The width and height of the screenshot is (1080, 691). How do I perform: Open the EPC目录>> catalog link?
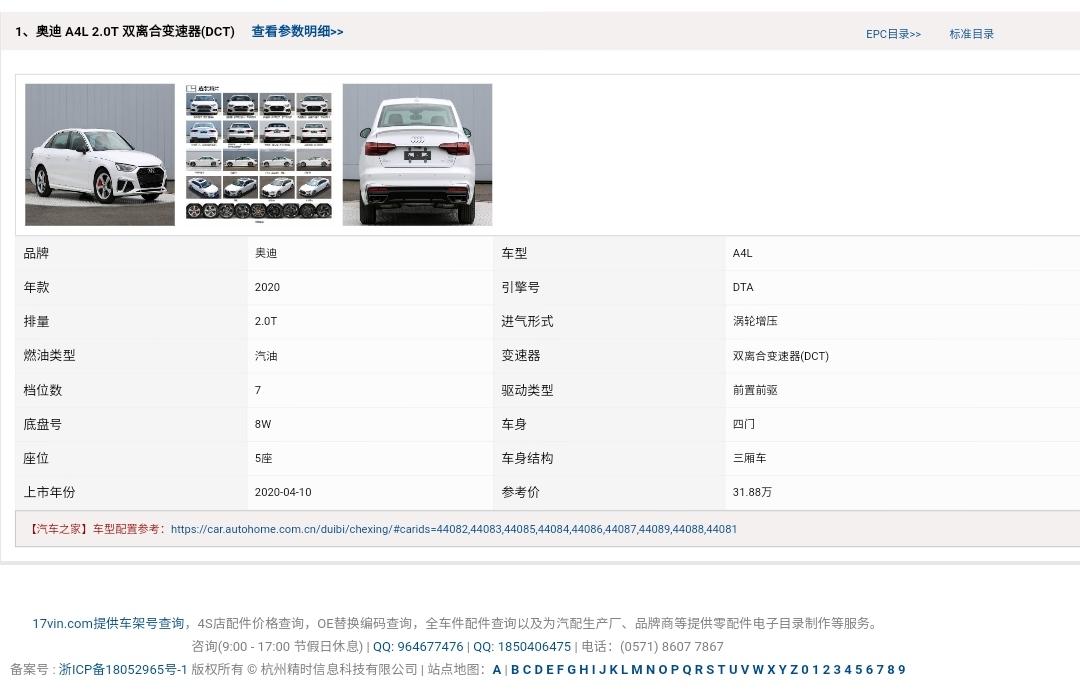[893, 34]
